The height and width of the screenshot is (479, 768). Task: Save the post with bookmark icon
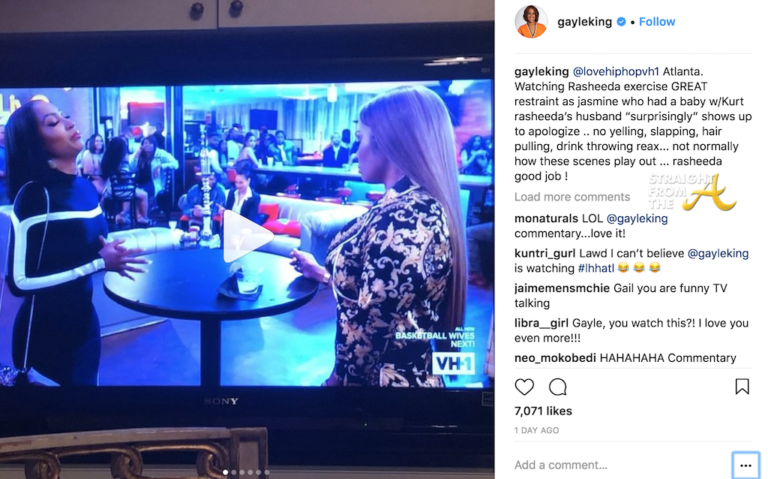(x=742, y=386)
